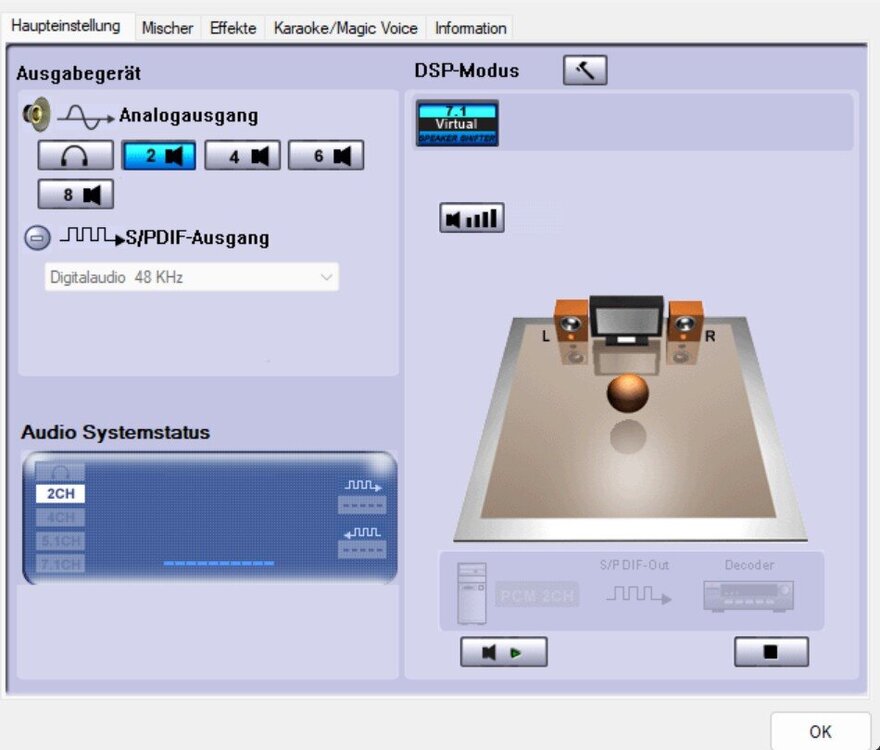Click the Decoder receiver icon
Screen dimensions: 880x750
click(x=749, y=596)
